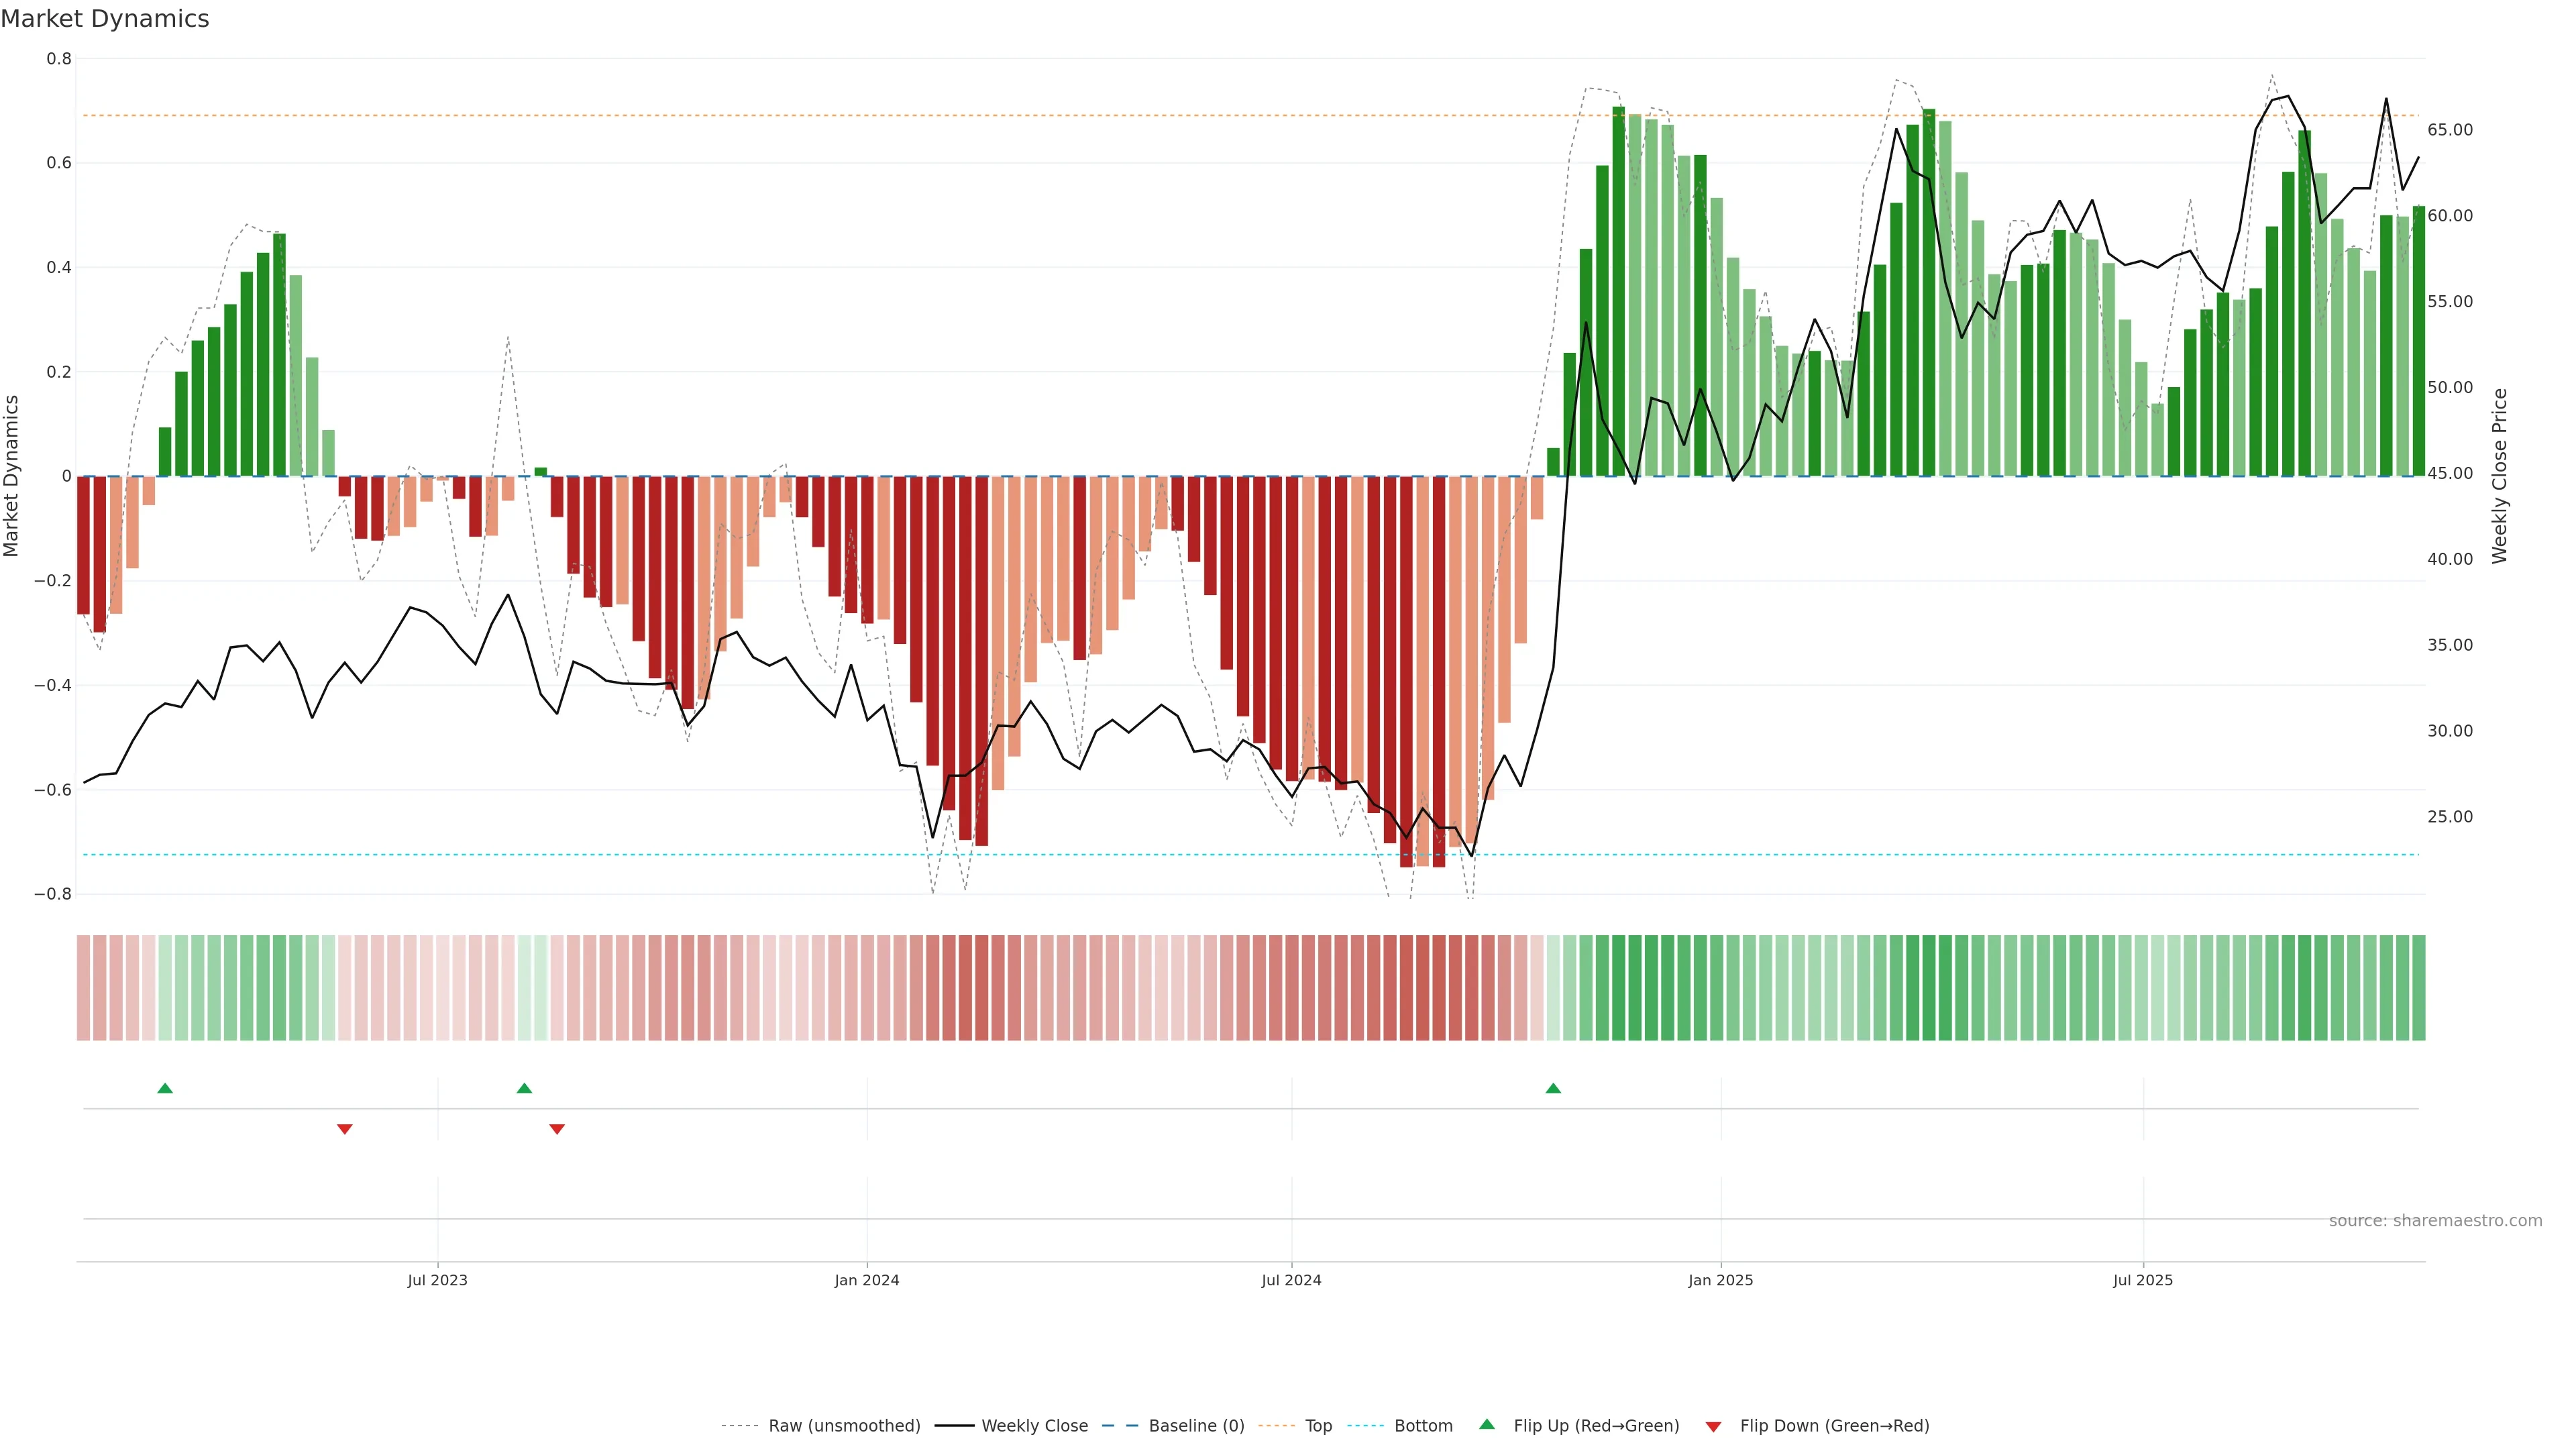
Task: Click the first green Flip Up triangle marker
Action: pos(165,1088)
